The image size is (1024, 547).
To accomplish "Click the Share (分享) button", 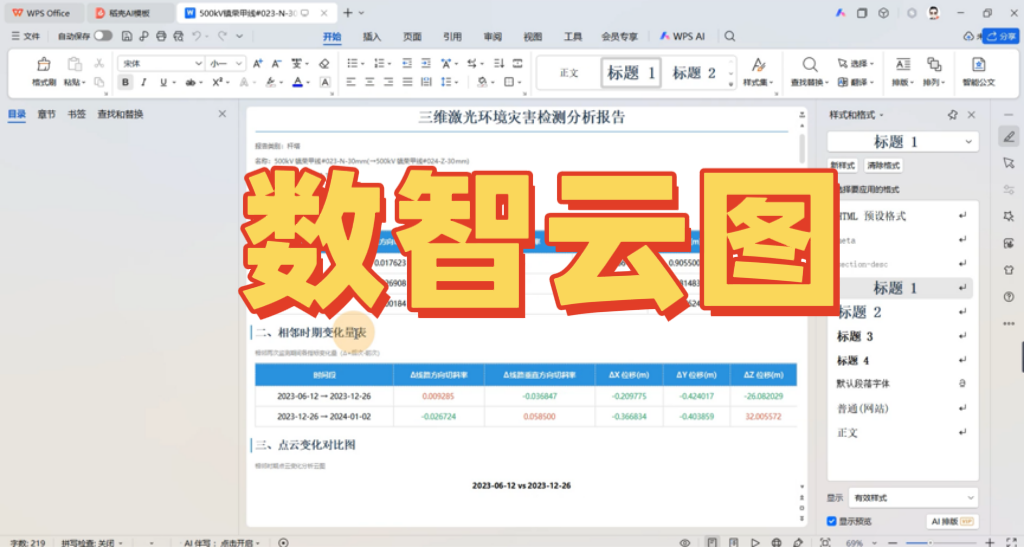I will point(1000,37).
